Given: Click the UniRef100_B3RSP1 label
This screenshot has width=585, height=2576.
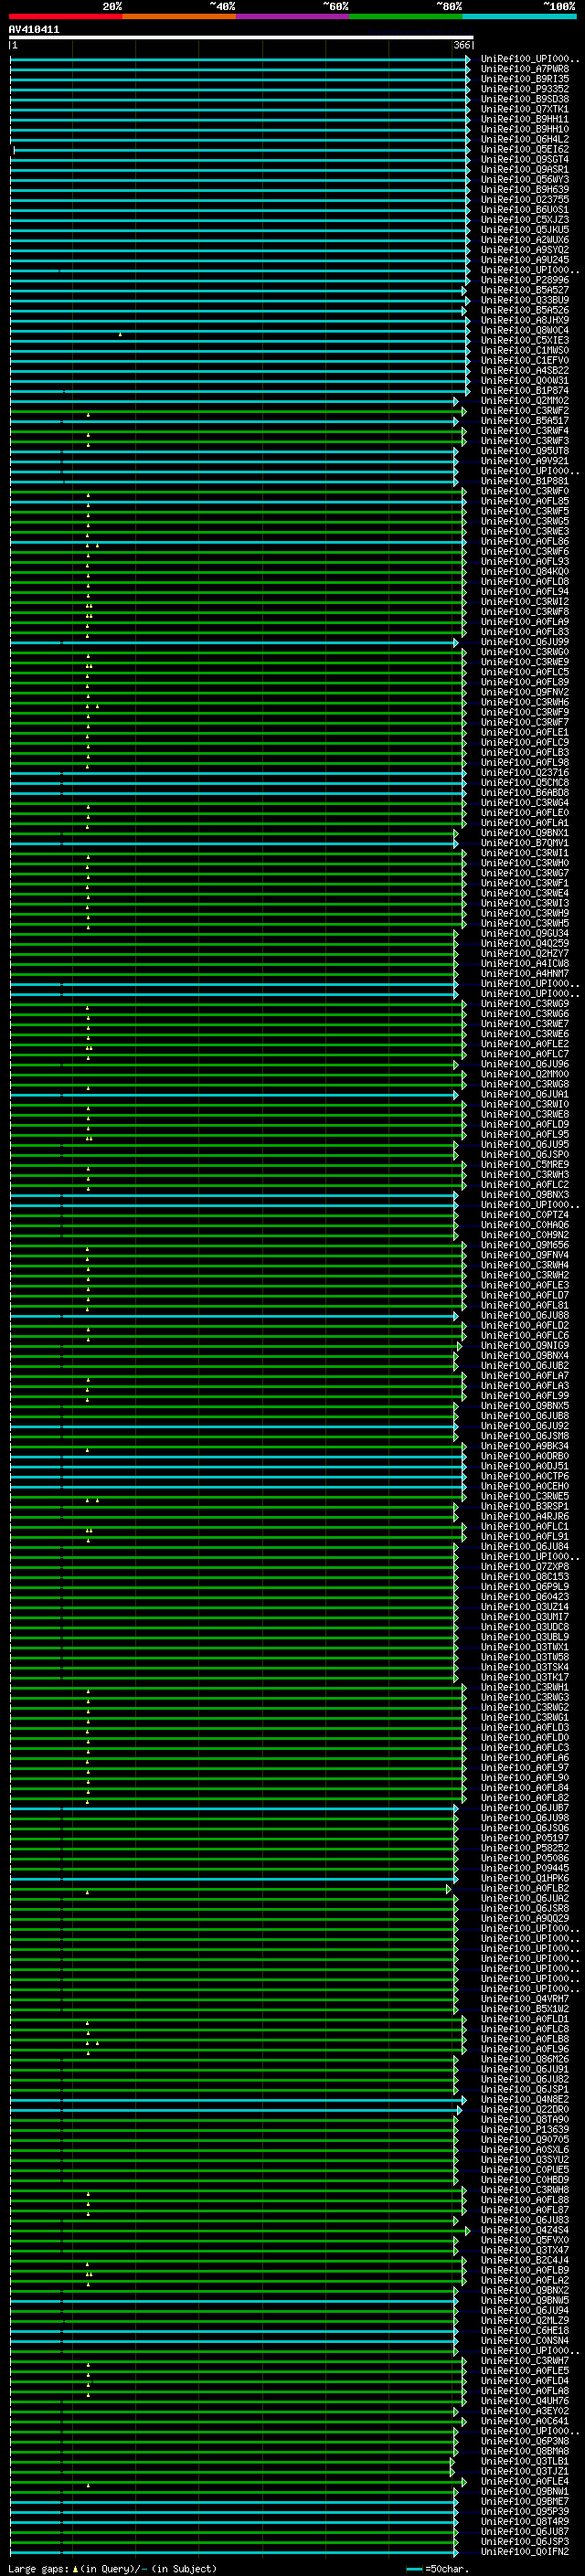Looking at the screenshot, I should (x=525, y=1506).
